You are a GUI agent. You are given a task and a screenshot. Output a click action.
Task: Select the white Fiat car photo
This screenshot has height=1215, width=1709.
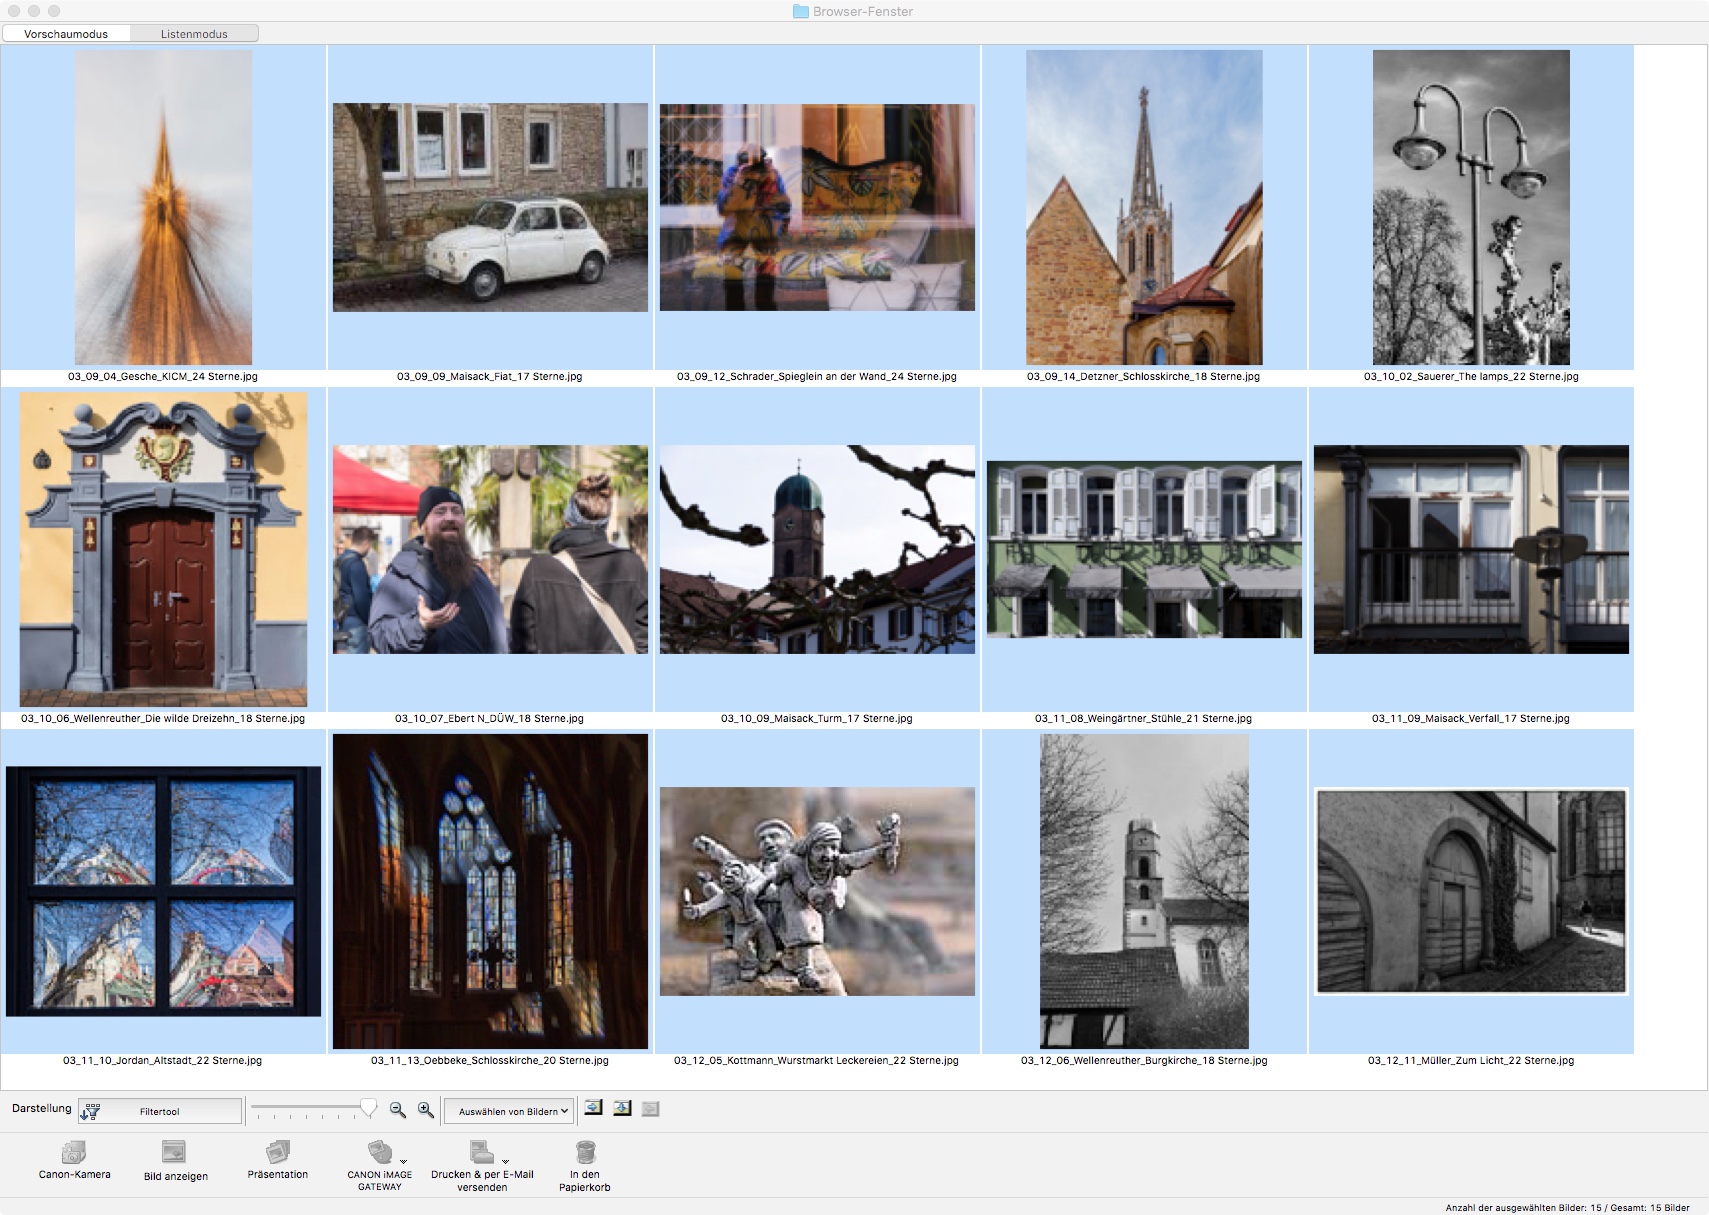point(490,207)
